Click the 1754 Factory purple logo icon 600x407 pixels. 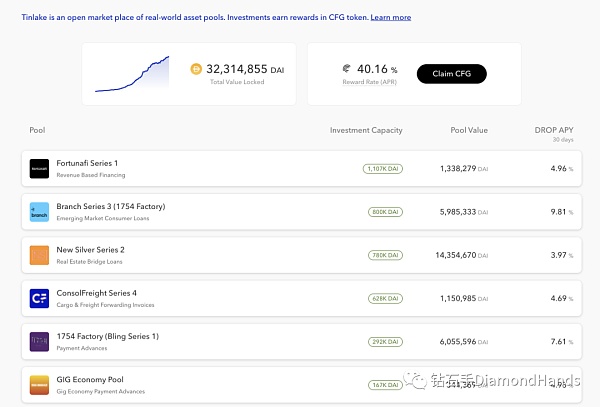(x=39, y=342)
